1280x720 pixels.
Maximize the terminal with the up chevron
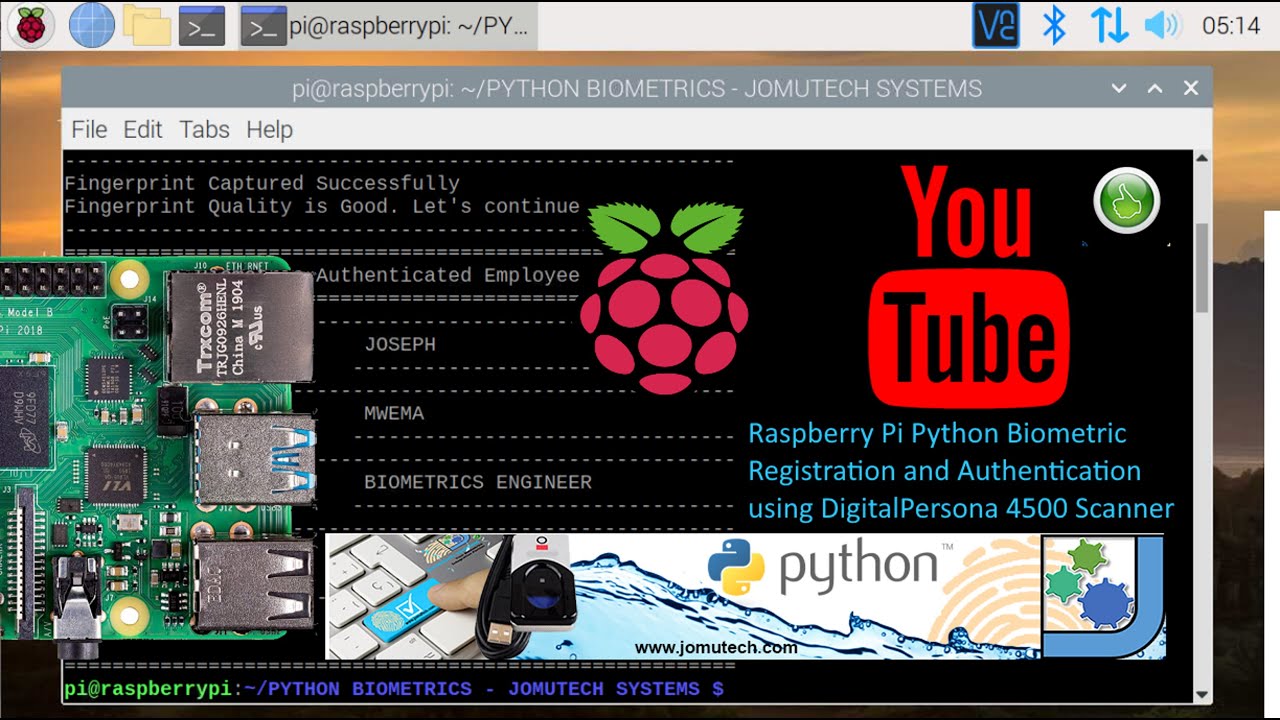[x=1155, y=88]
